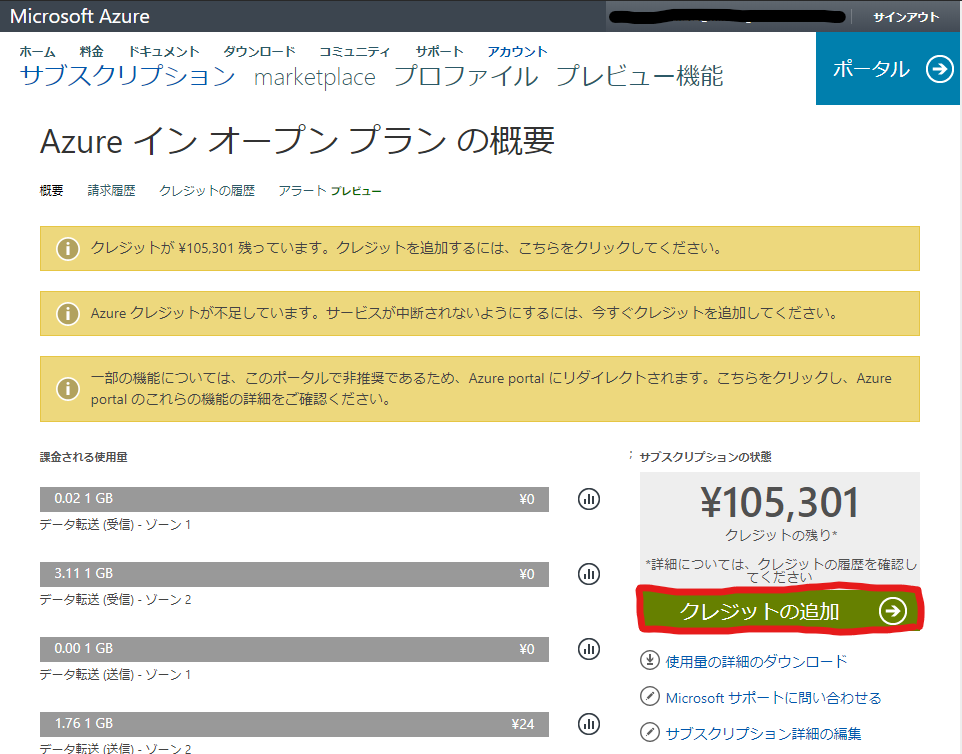Select the プレビュー機能 section
The height and width of the screenshot is (754, 962).
639,75
